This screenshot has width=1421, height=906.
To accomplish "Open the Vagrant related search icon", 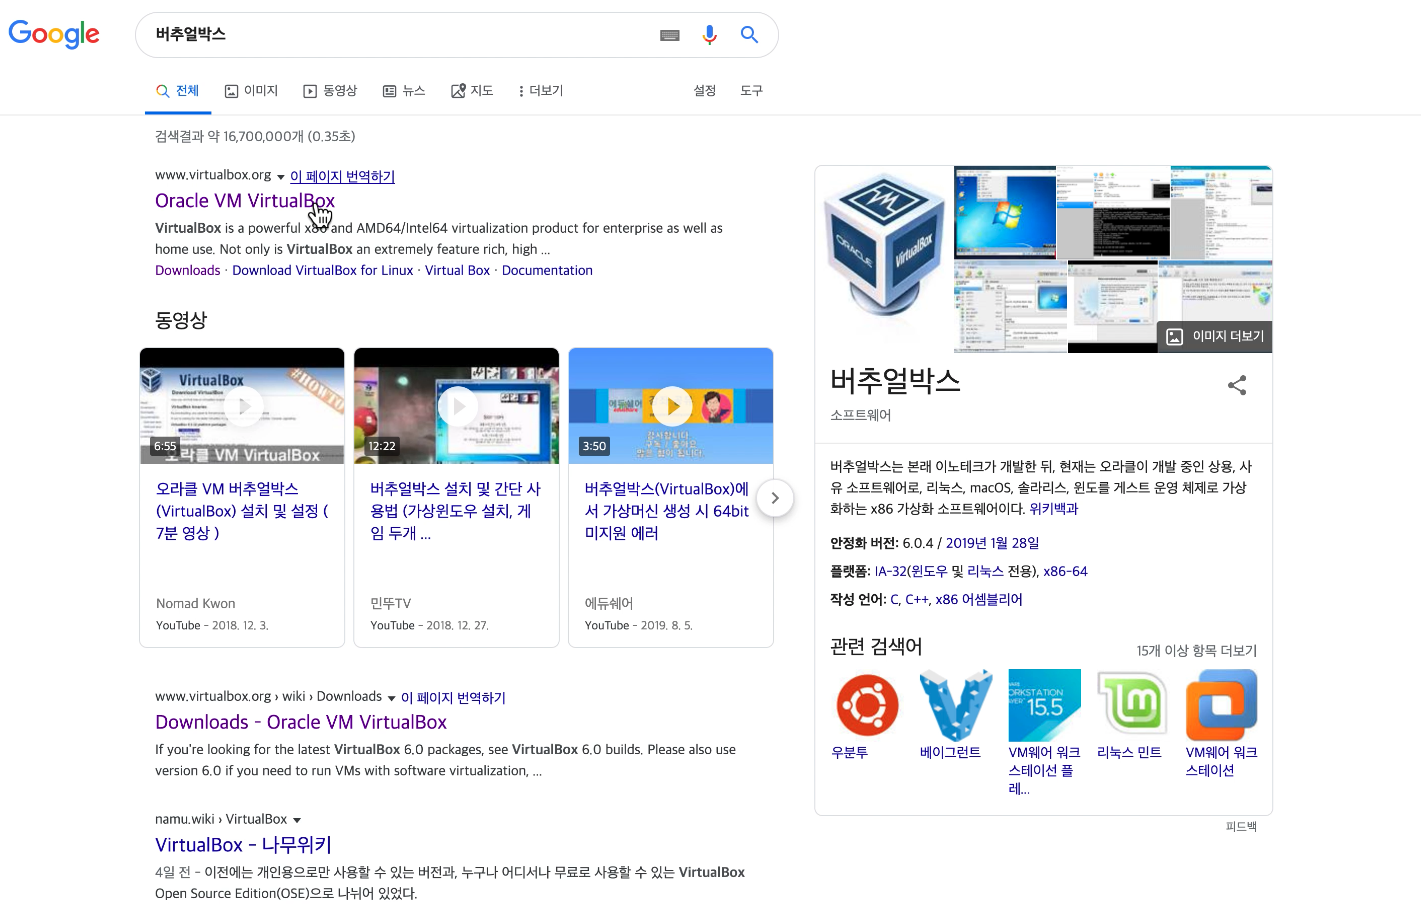I will (956, 705).
